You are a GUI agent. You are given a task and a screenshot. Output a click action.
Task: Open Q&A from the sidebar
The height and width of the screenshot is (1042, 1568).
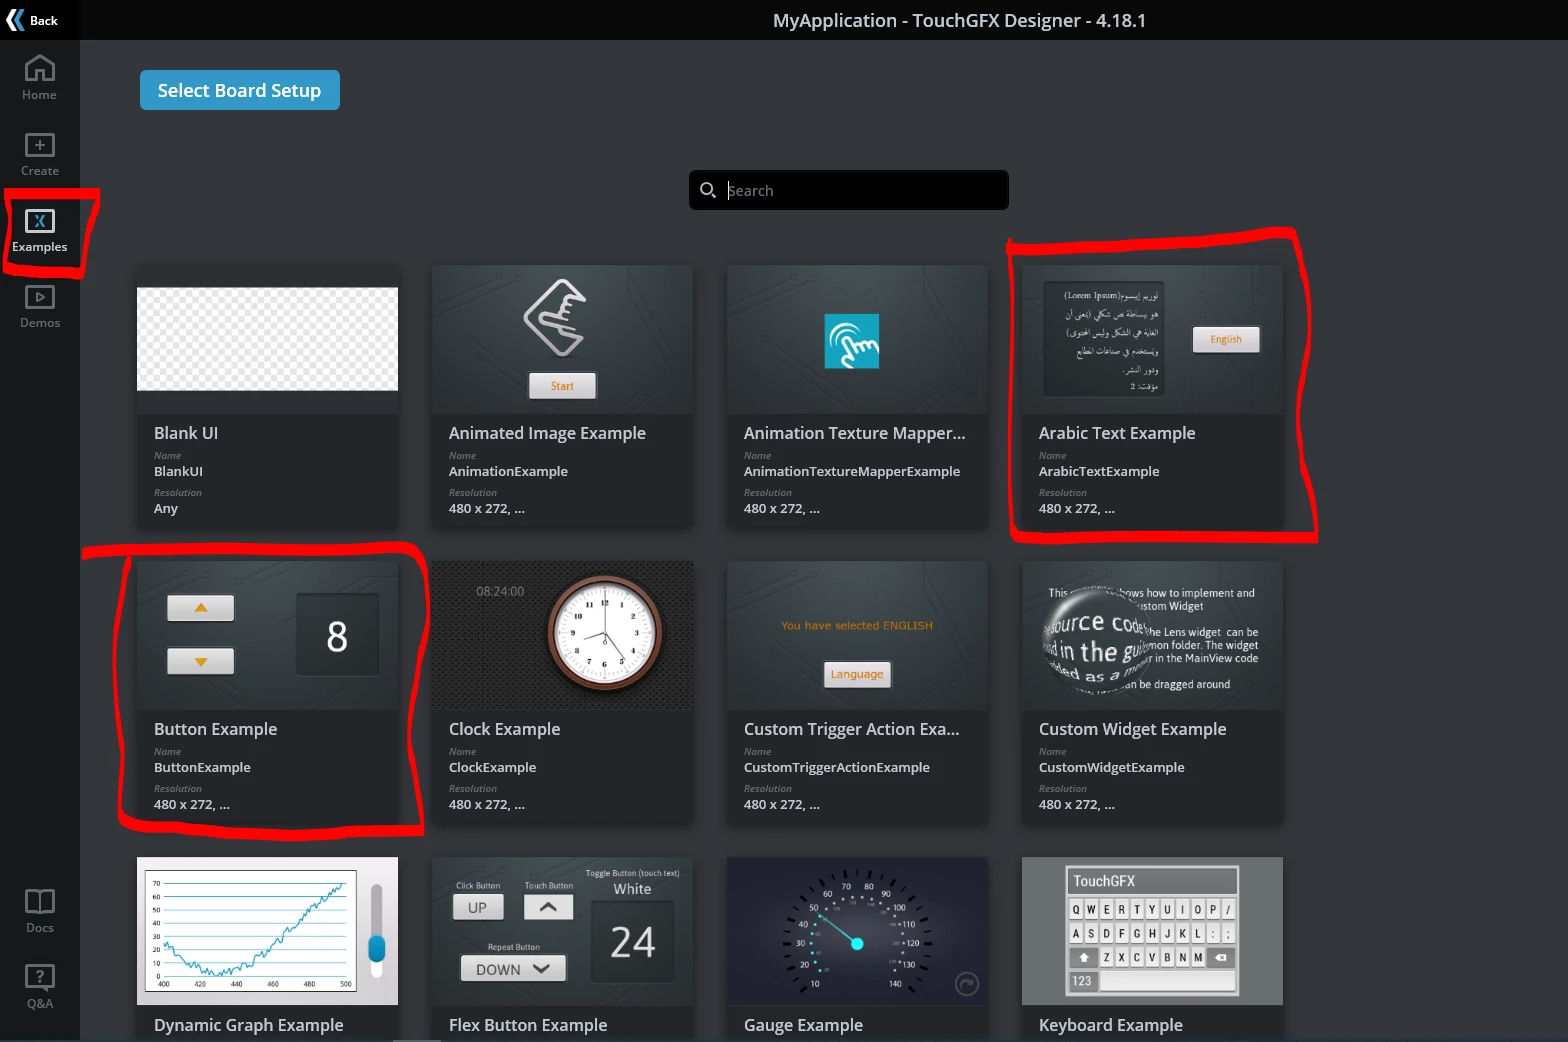[40, 987]
